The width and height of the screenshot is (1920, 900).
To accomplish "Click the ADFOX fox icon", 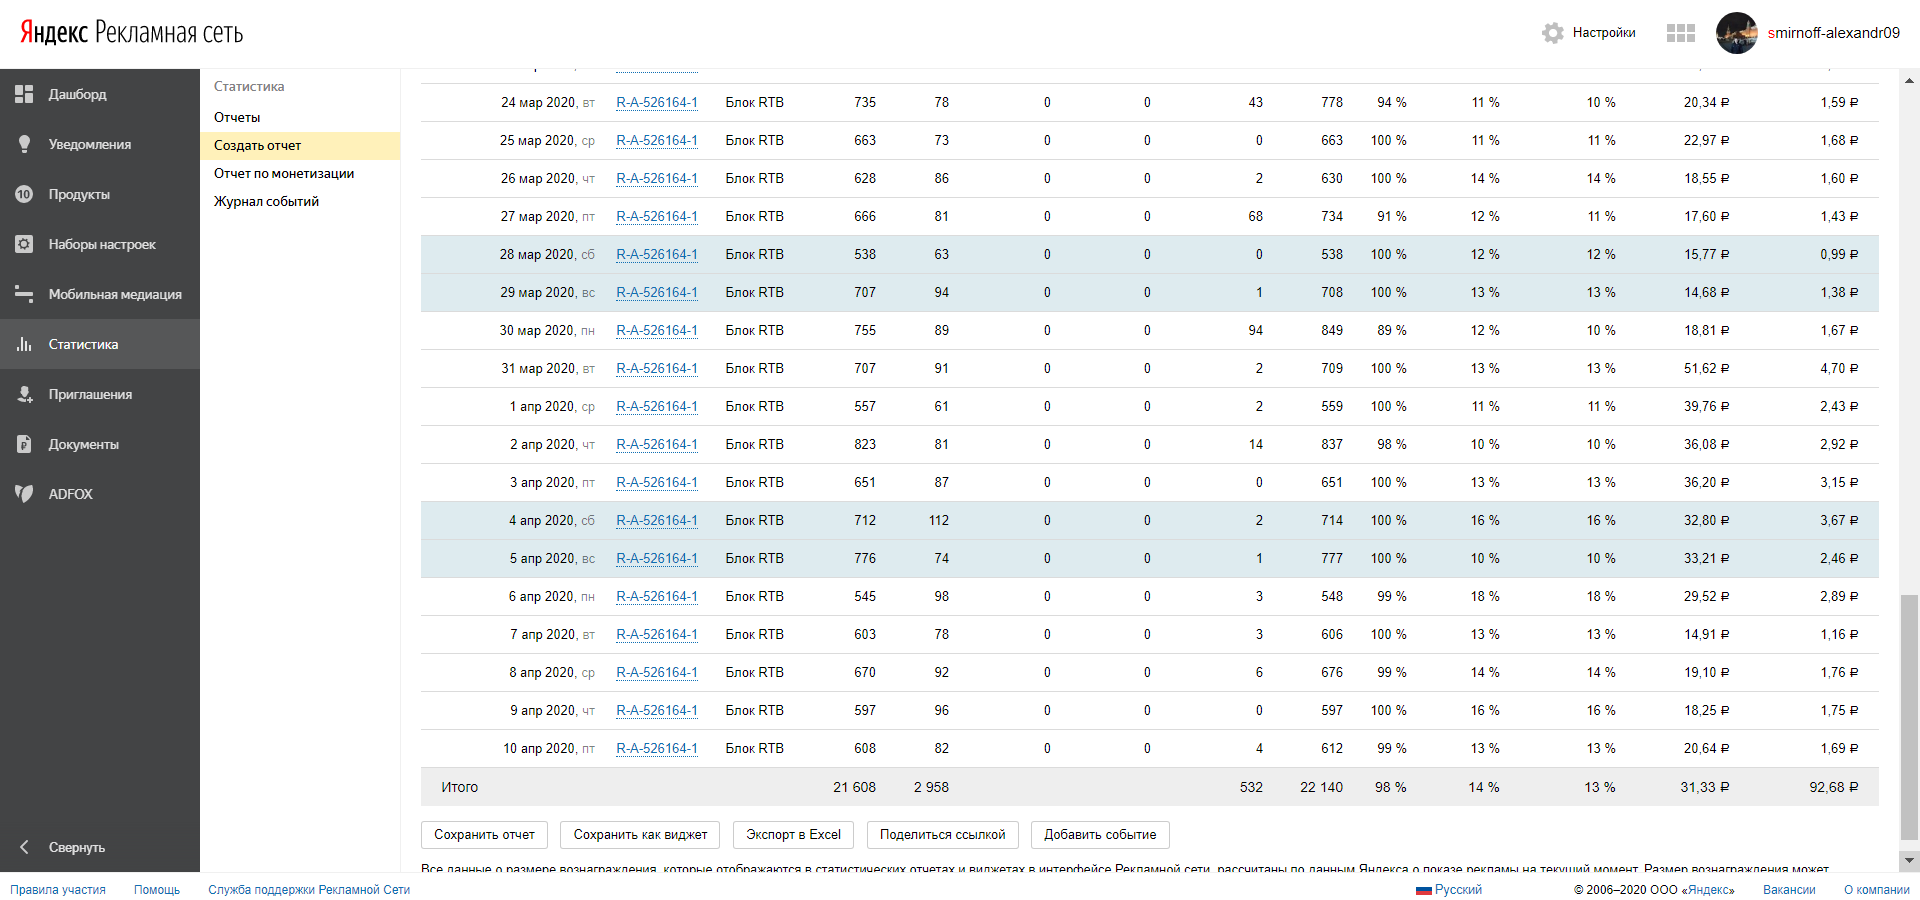I will pyautogui.click(x=24, y=494).
